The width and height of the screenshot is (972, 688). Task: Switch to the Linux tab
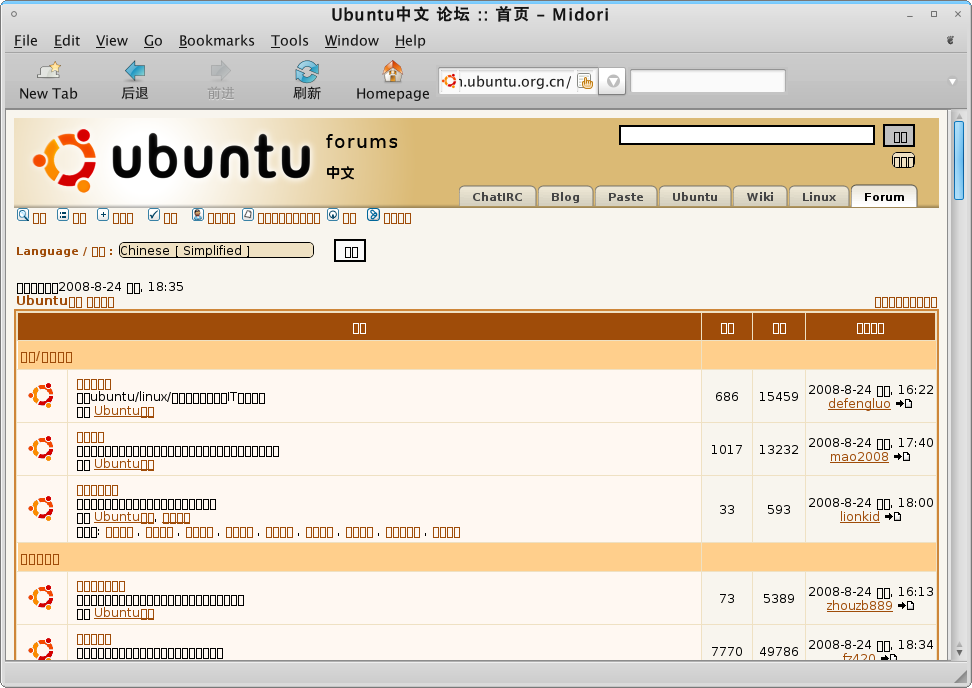[819, 196]
